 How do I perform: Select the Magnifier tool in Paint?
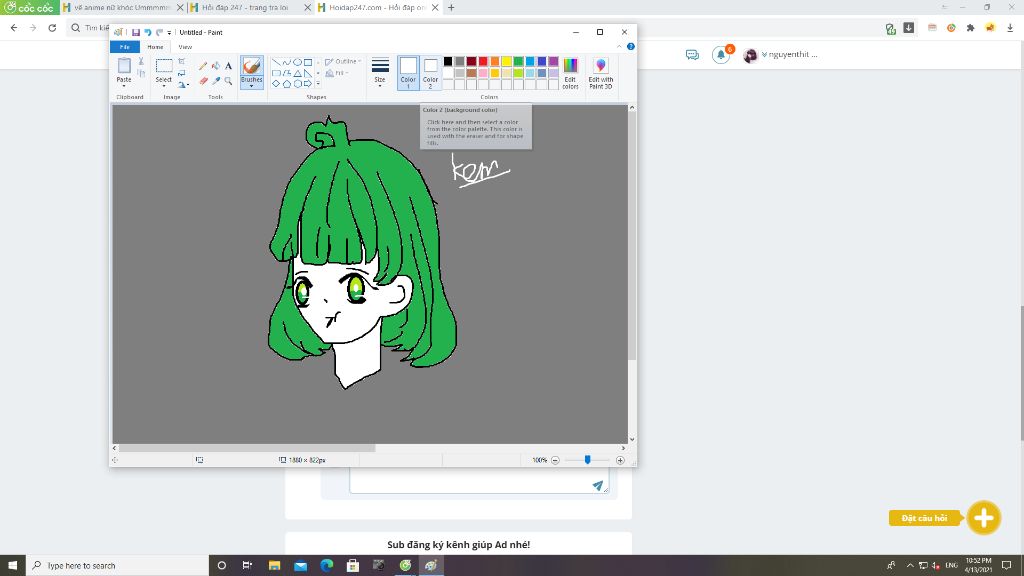point(228,81)
